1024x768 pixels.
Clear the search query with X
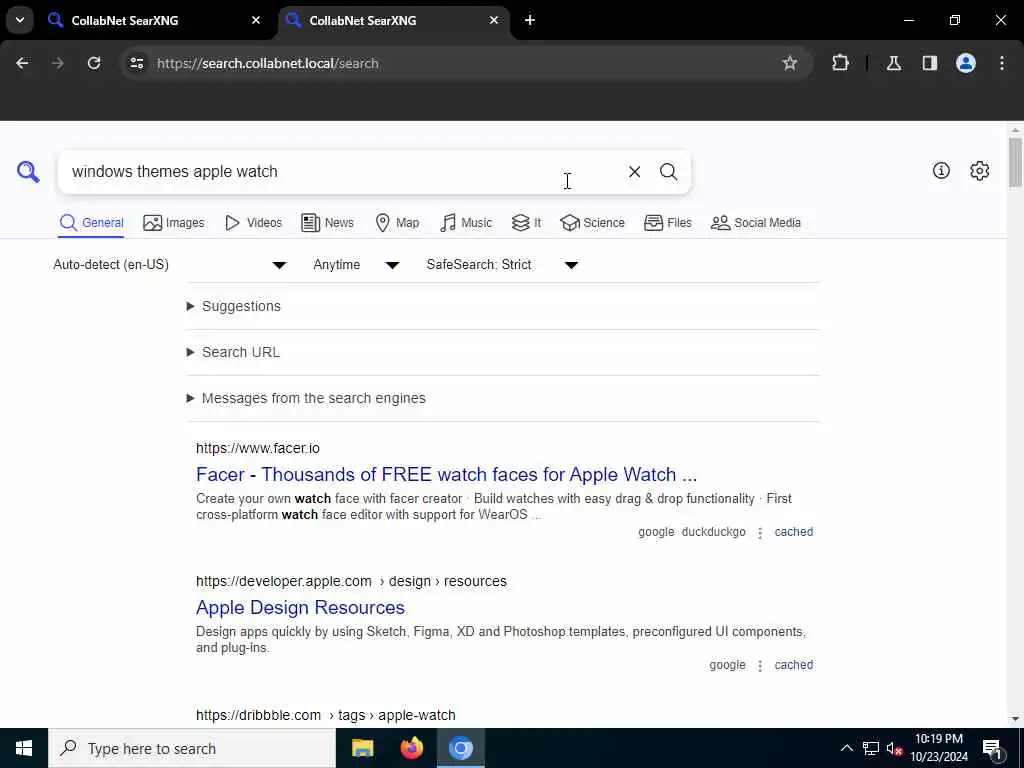point(634,172)
